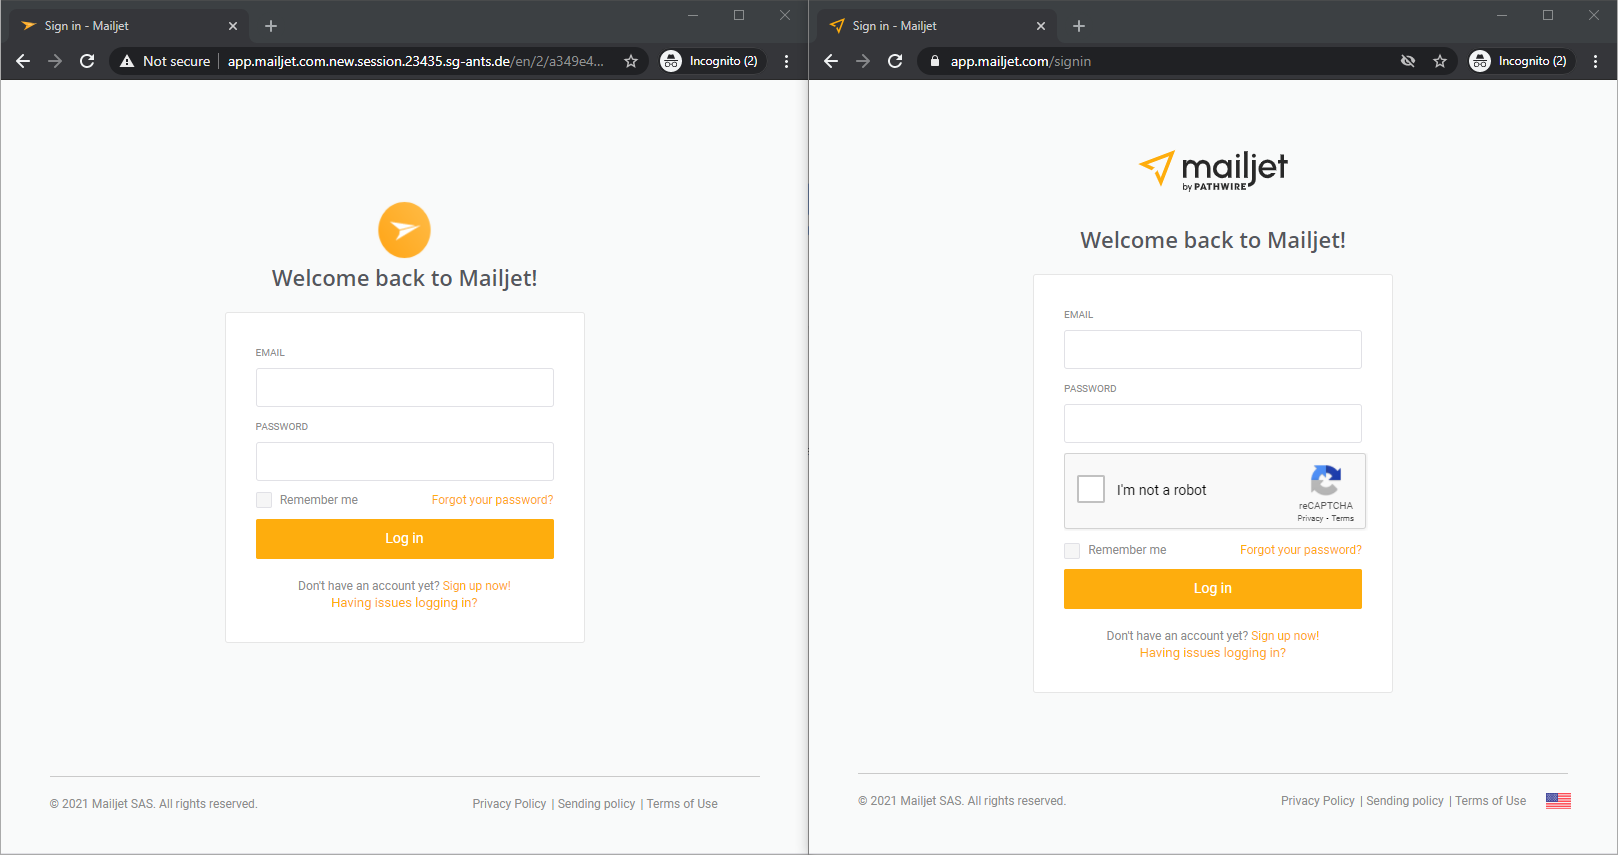Tick Remember me on right page
This screenshot has width=1618, height=855.
coord(1072,551)
